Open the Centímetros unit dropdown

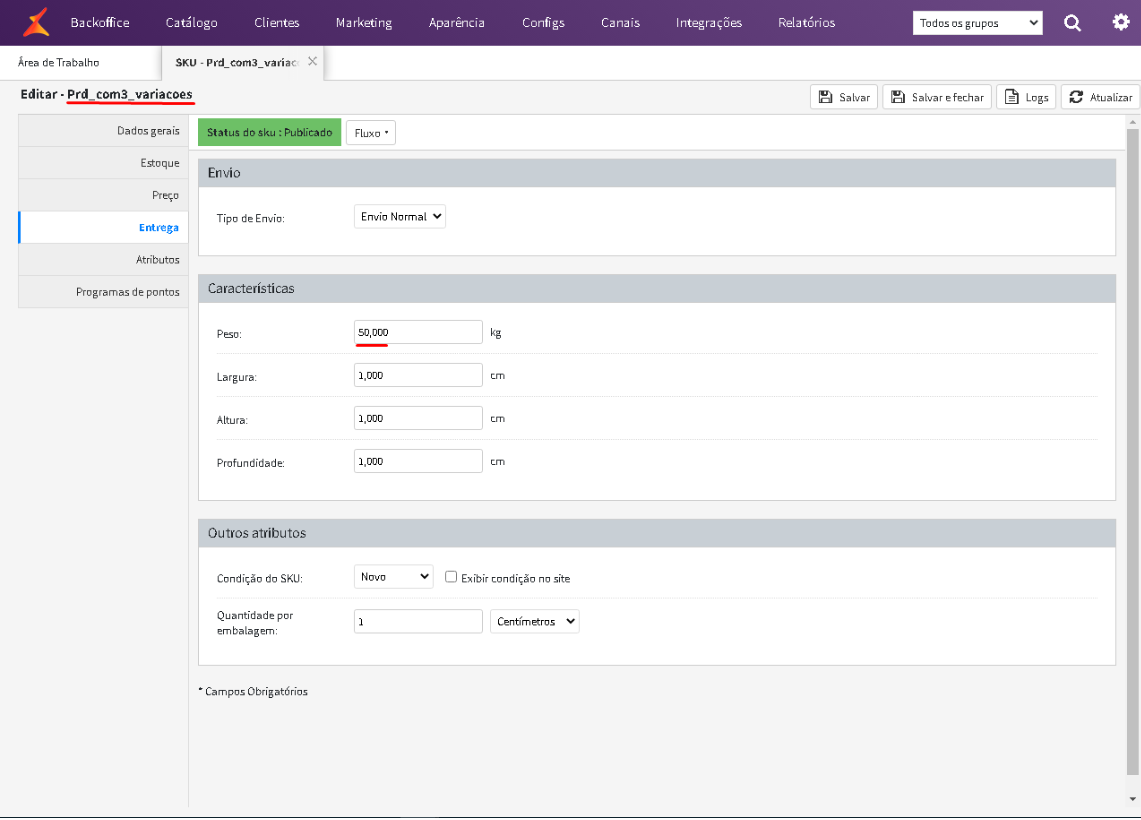tap(535, 621)
